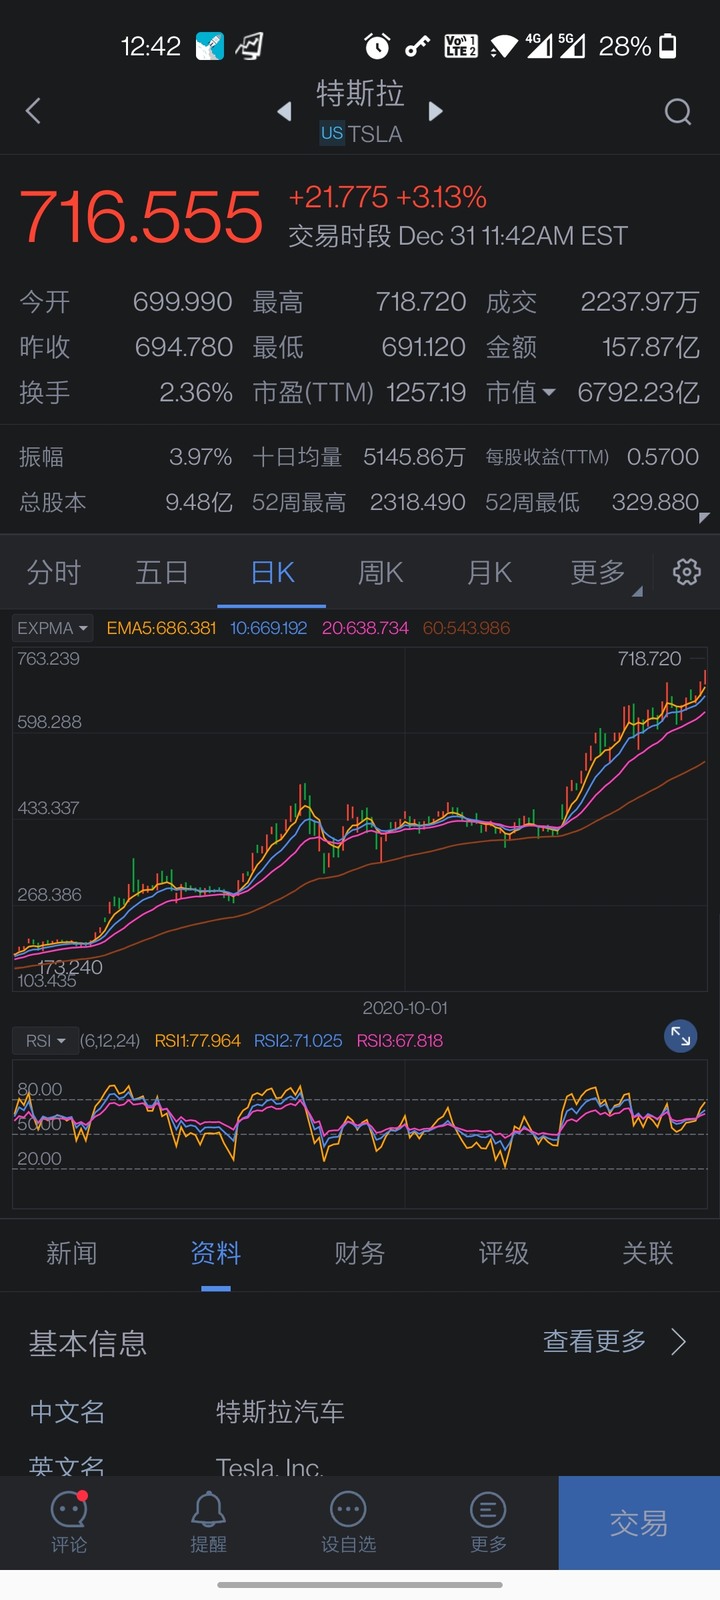Image resolution: width=720 pixels, height=1600 pixels.
Task: Tap the 60:543.986 EMA legend value
Action: pyautogui.click(x=466, y=628)
